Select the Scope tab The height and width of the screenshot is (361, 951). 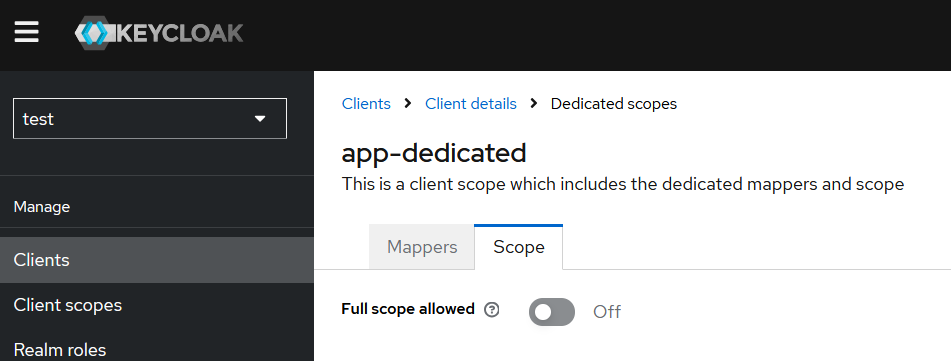click(519, 247)
